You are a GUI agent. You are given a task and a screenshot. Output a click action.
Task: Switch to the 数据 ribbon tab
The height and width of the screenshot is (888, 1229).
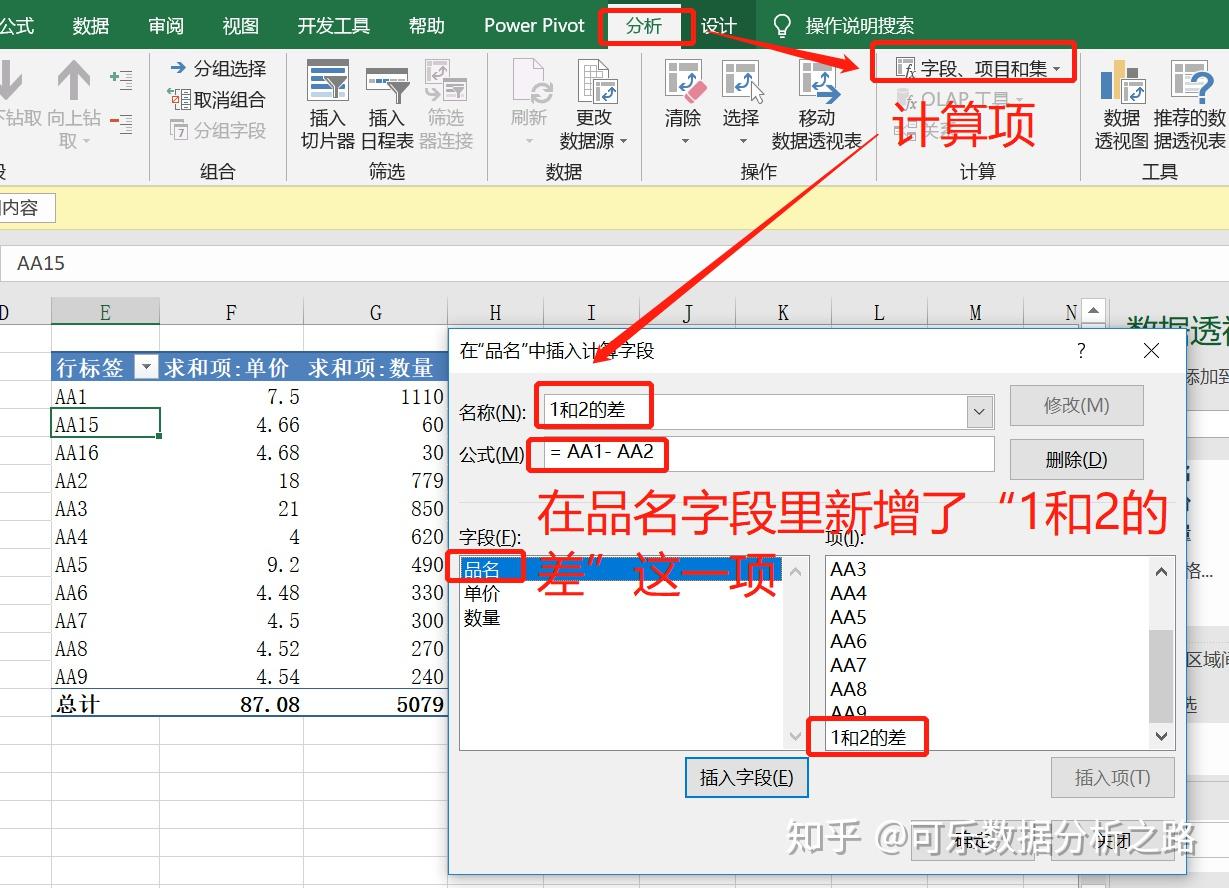coord(90,25)
